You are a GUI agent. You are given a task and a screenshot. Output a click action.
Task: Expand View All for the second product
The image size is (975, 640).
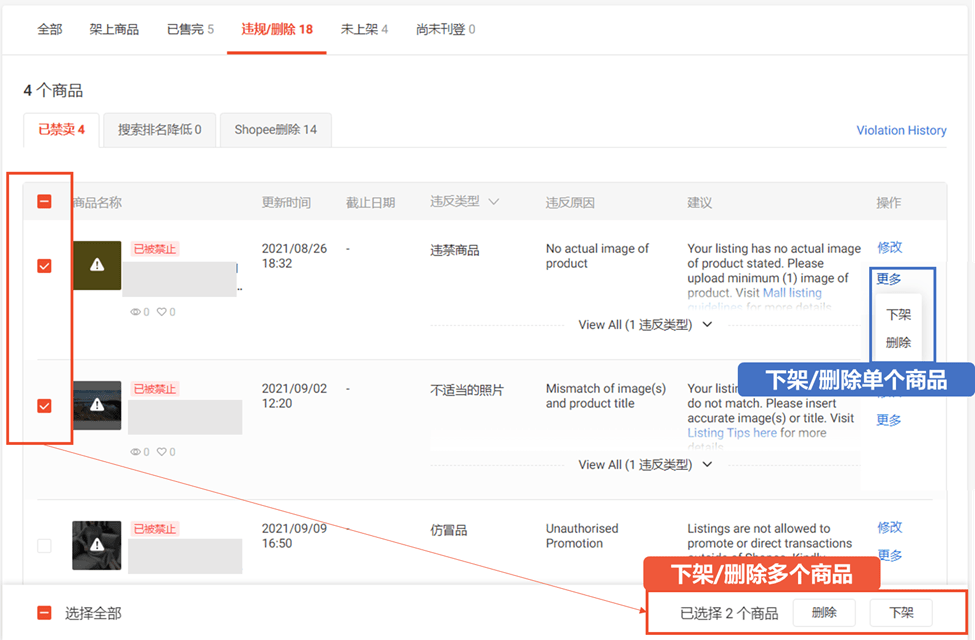click(644, 465)
